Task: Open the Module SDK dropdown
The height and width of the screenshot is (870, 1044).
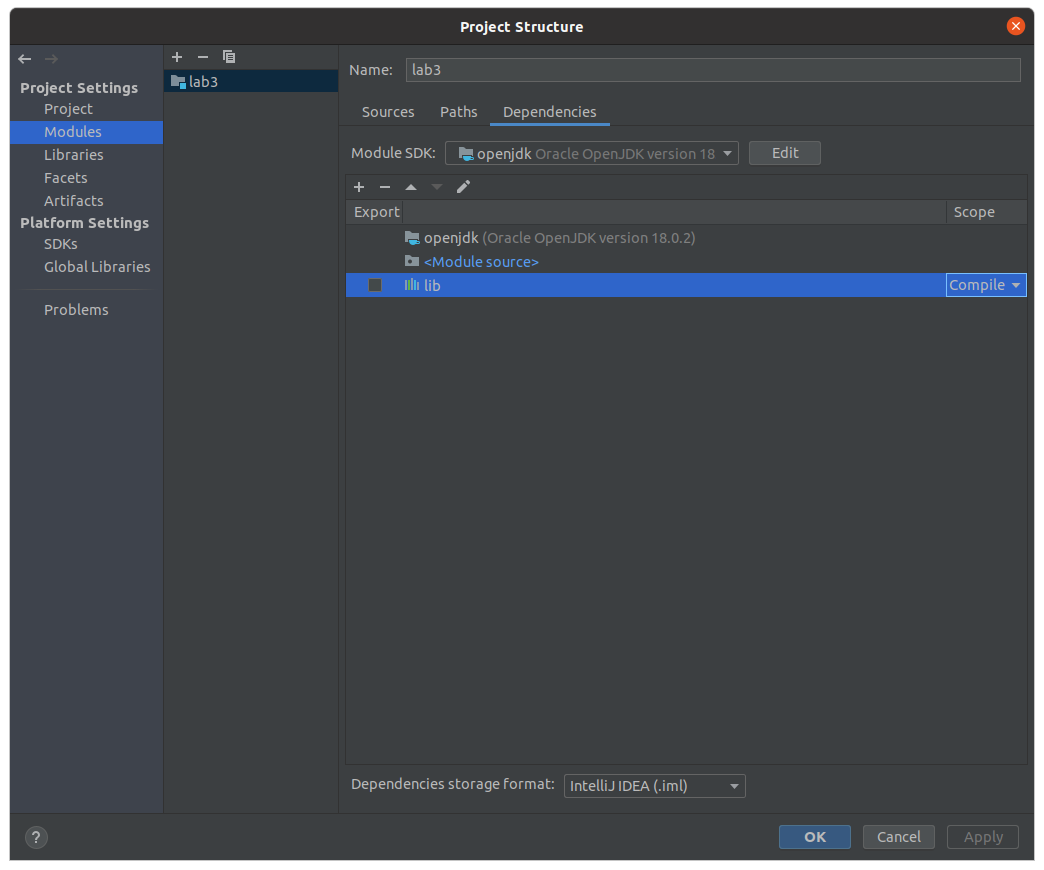Action: [x=592, y=153]
